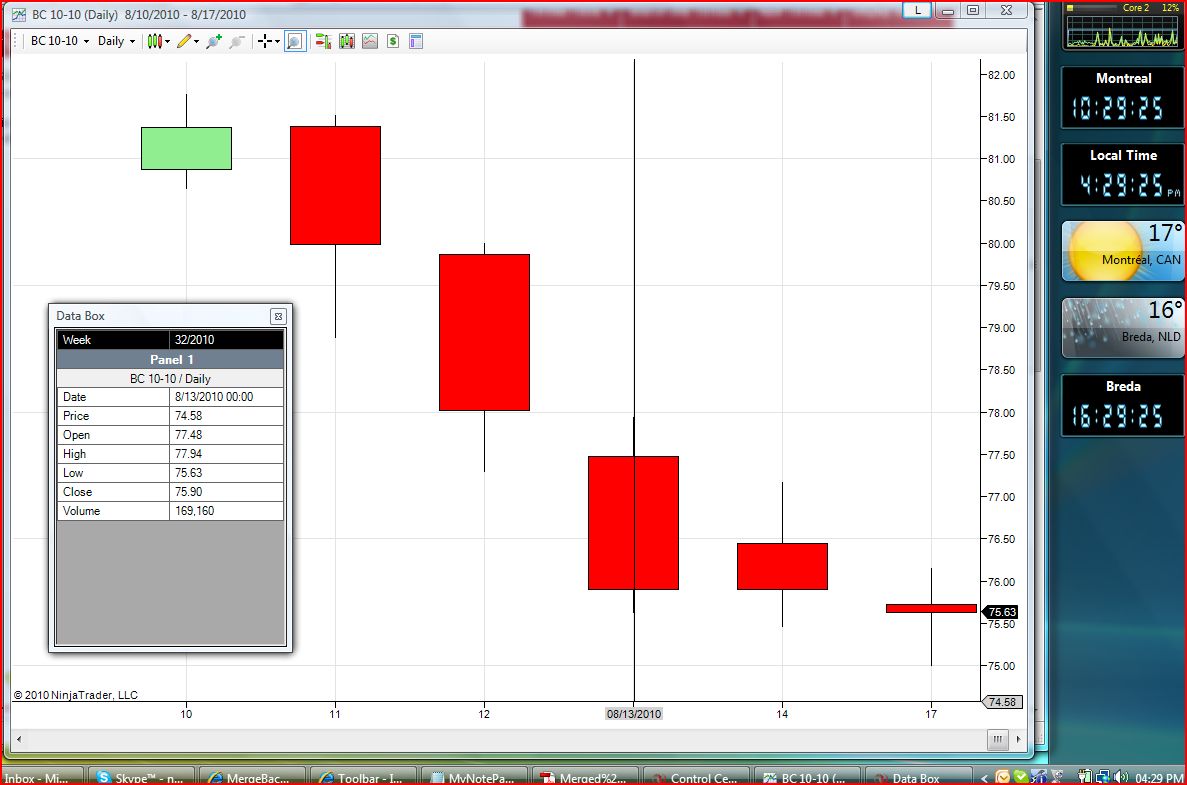
Task: Click the Close value 75.90 in Data Box
Action: point(226,492)
